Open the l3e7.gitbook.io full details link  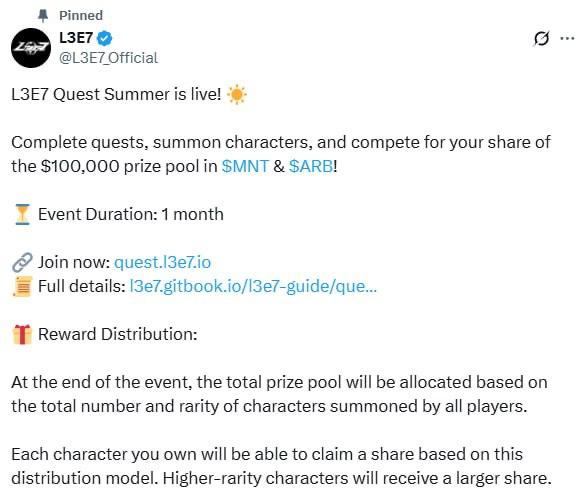point(253,286)
